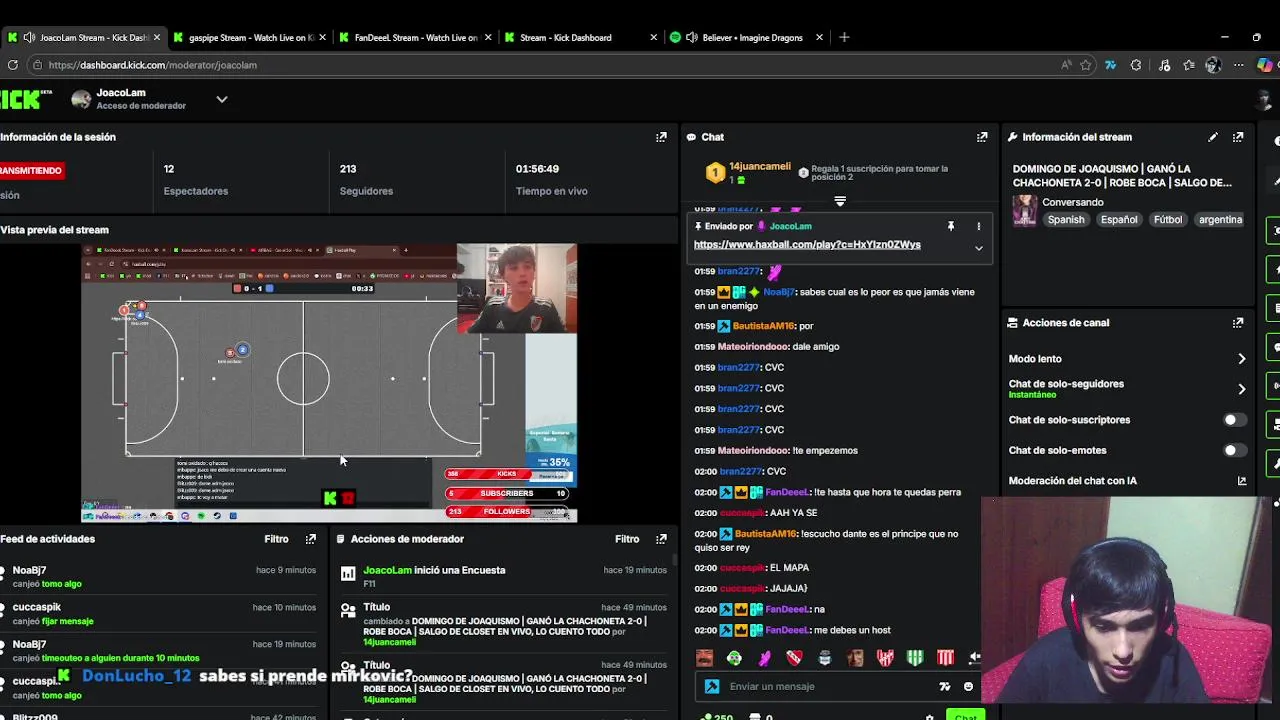Click the moderator hammer badge in message box
The image size is (1280, 720).
coord(712,687)
